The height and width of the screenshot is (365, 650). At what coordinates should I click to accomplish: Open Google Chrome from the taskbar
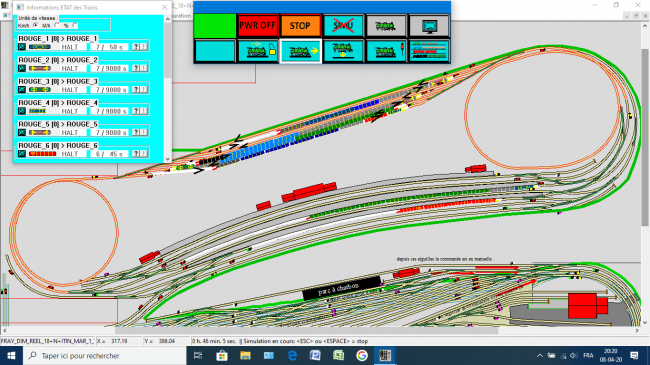click(x=362, y=355)
